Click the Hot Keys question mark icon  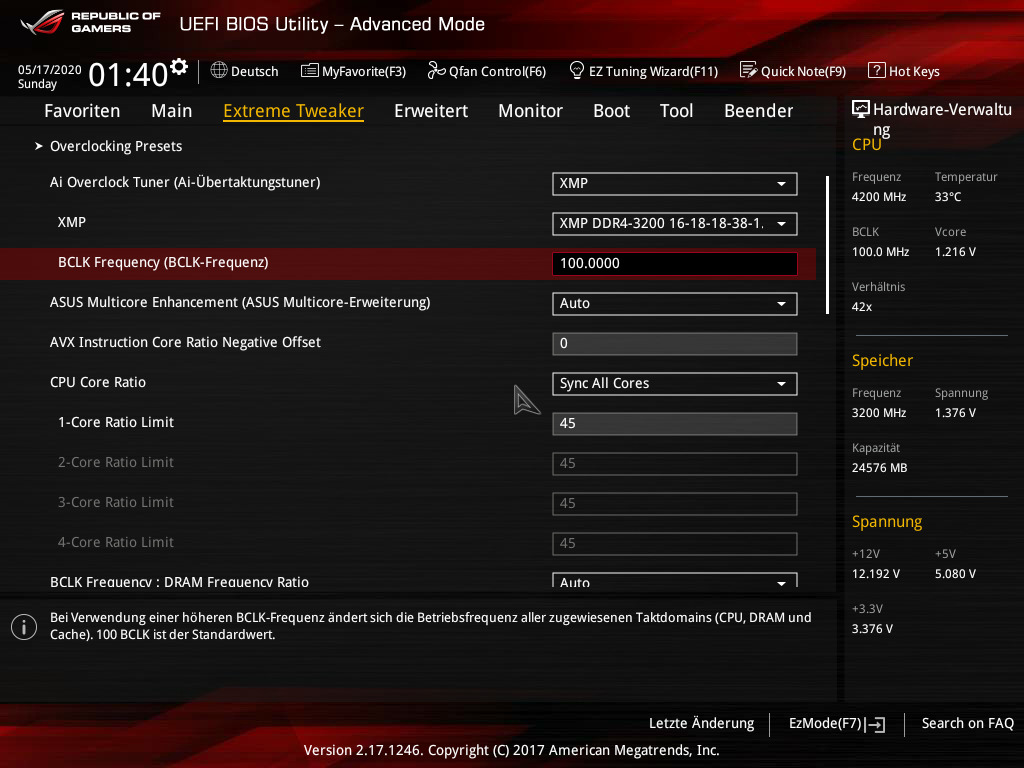coord(876,70)
